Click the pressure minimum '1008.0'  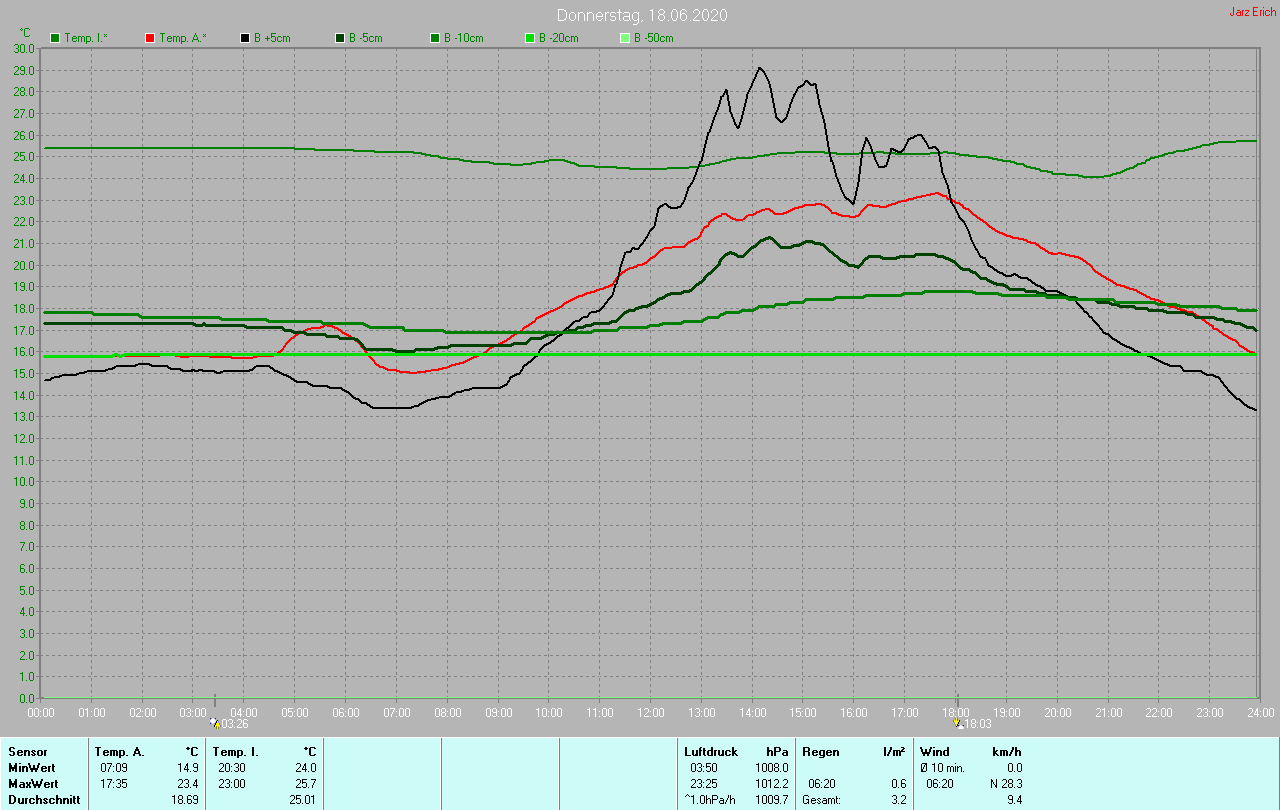pyautogui.click(x=773, y=767)
